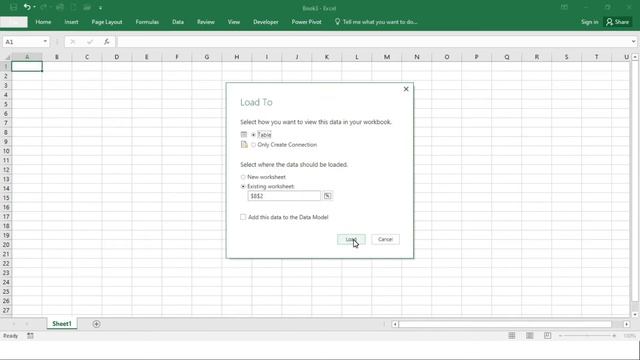Click the lightbulb Tell me icon
Viewport: 640px width, 360px height.
[x=337, y=22]
